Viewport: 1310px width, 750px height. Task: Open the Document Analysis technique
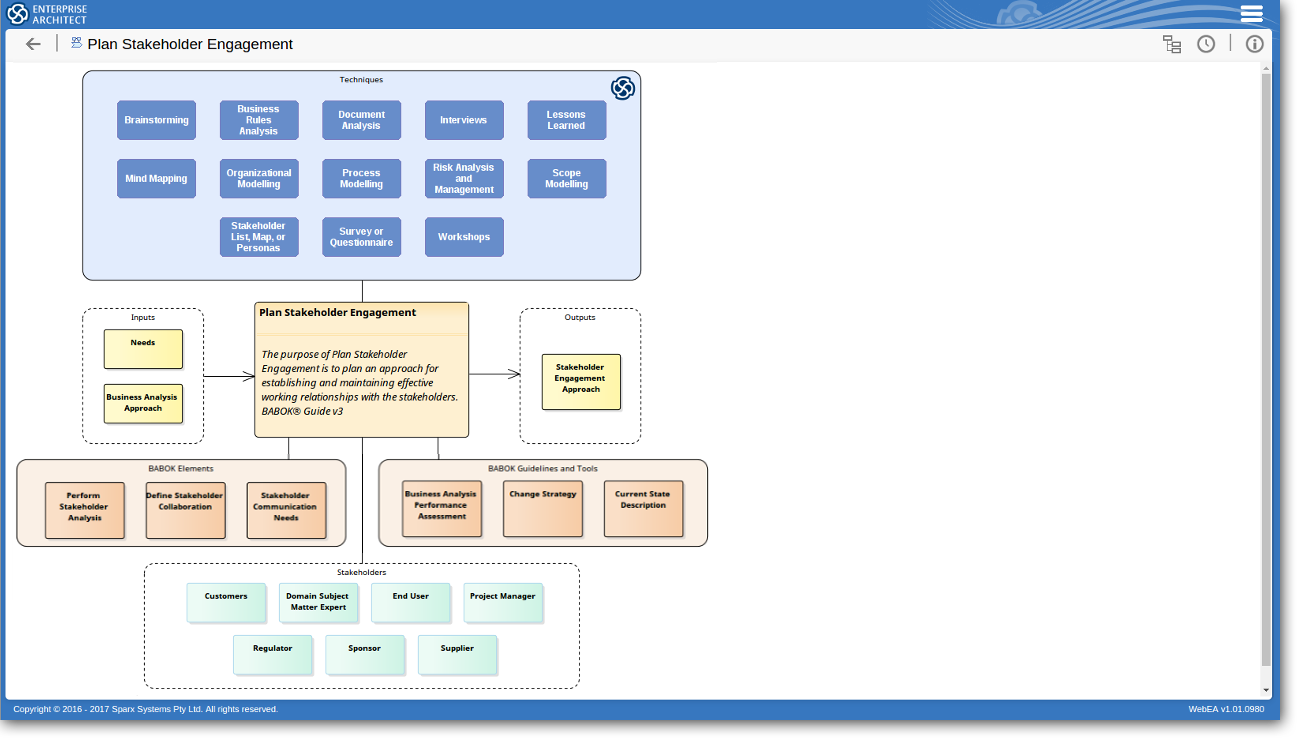[361, 120]
